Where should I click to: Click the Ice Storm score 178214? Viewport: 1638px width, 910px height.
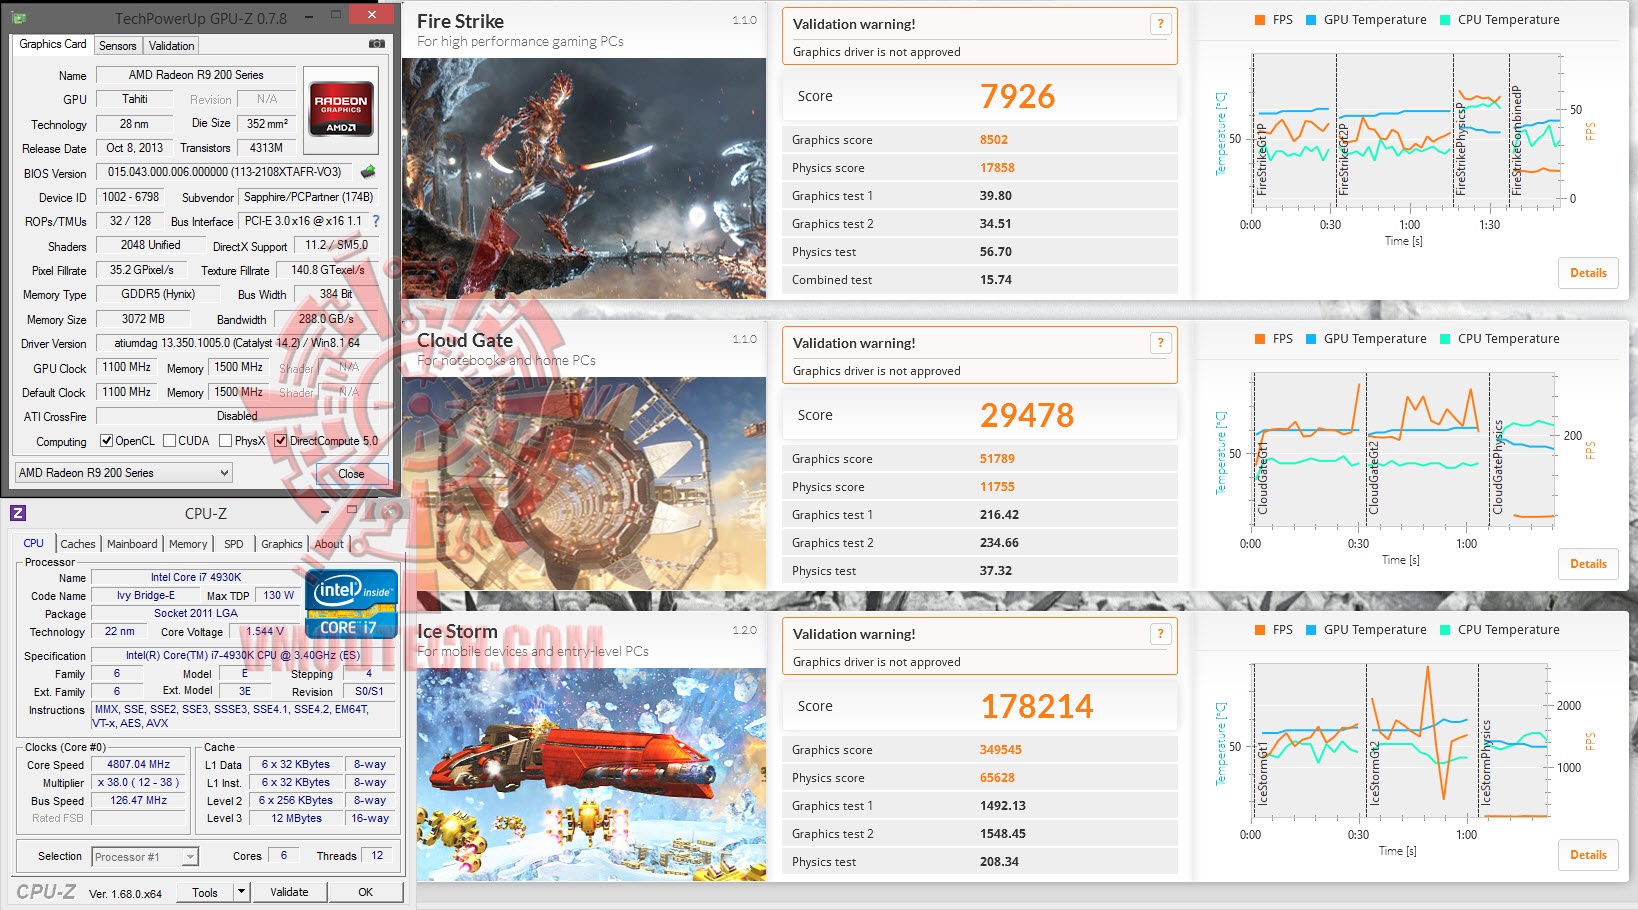1037,706
